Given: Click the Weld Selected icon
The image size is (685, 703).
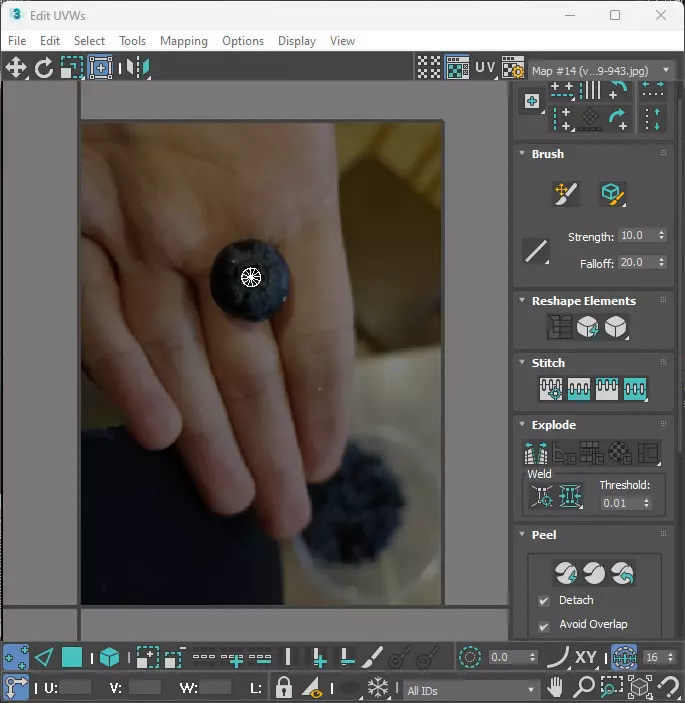Looking at the screenshot, I should pyautogui.click(x=570, y=496).
